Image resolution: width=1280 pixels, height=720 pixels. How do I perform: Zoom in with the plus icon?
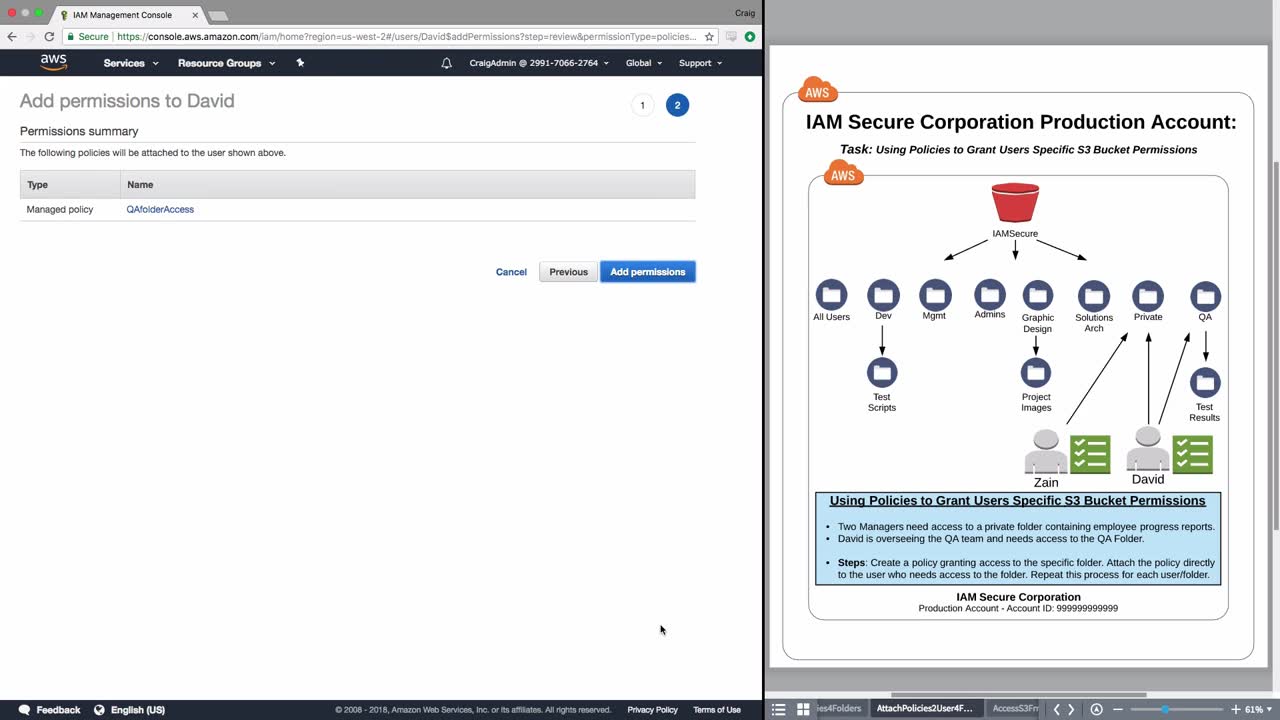click(1236, 709)
